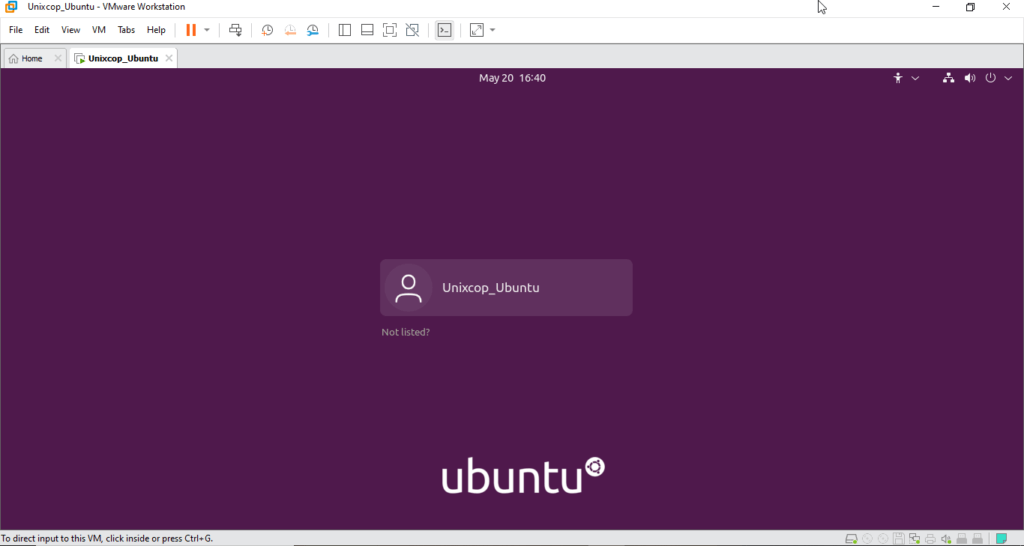The height and width of the screenshot is (546, 1024).
Task: Send Ctrl+Alt+Del to the virtual machine
Action: click(x=235, y=30)
